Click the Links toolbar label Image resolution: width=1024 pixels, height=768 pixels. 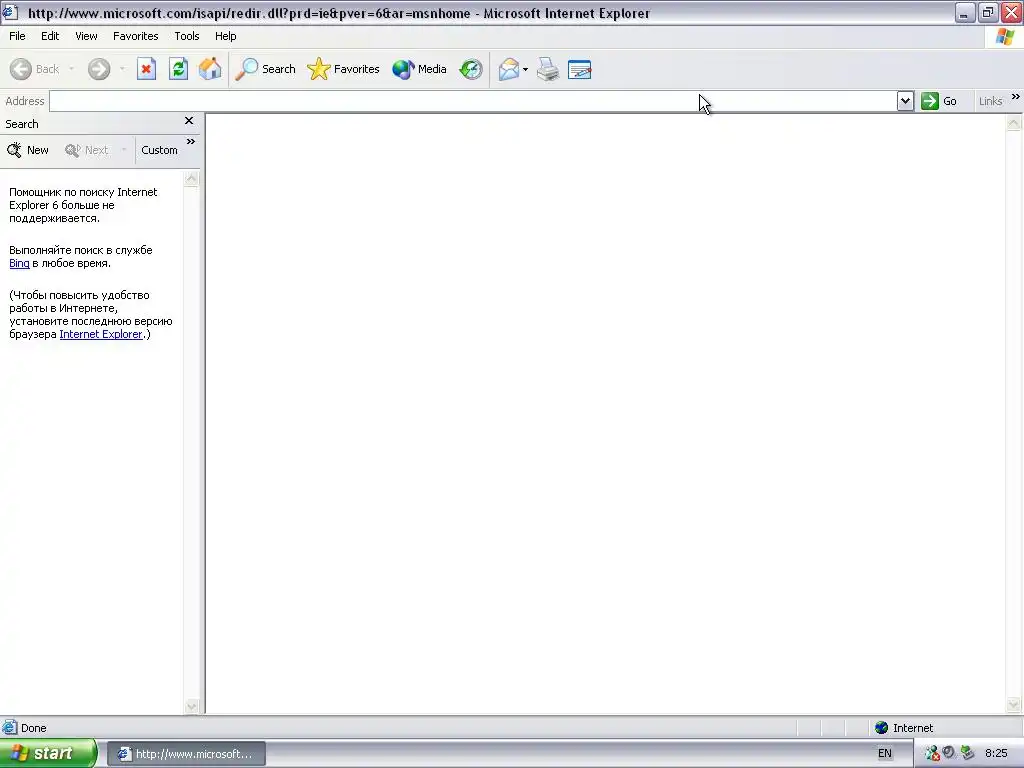tap(990, 101)
